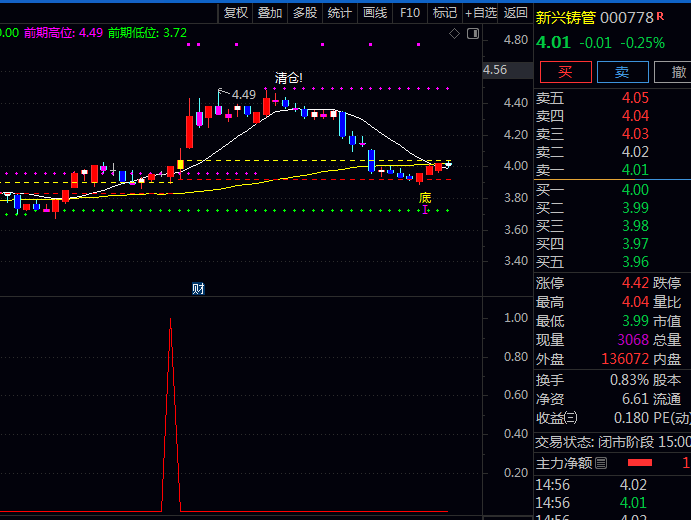Toggle the side panel layout icon
Screen dimensions: 691x520
coord(473,33)
